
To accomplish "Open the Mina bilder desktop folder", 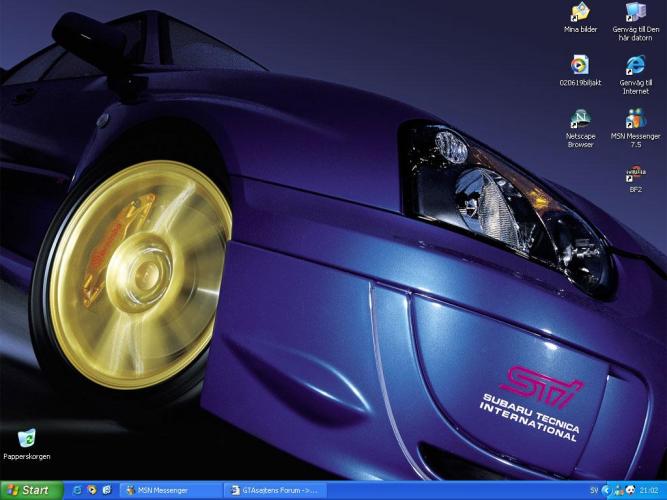I will coord(580,13).
